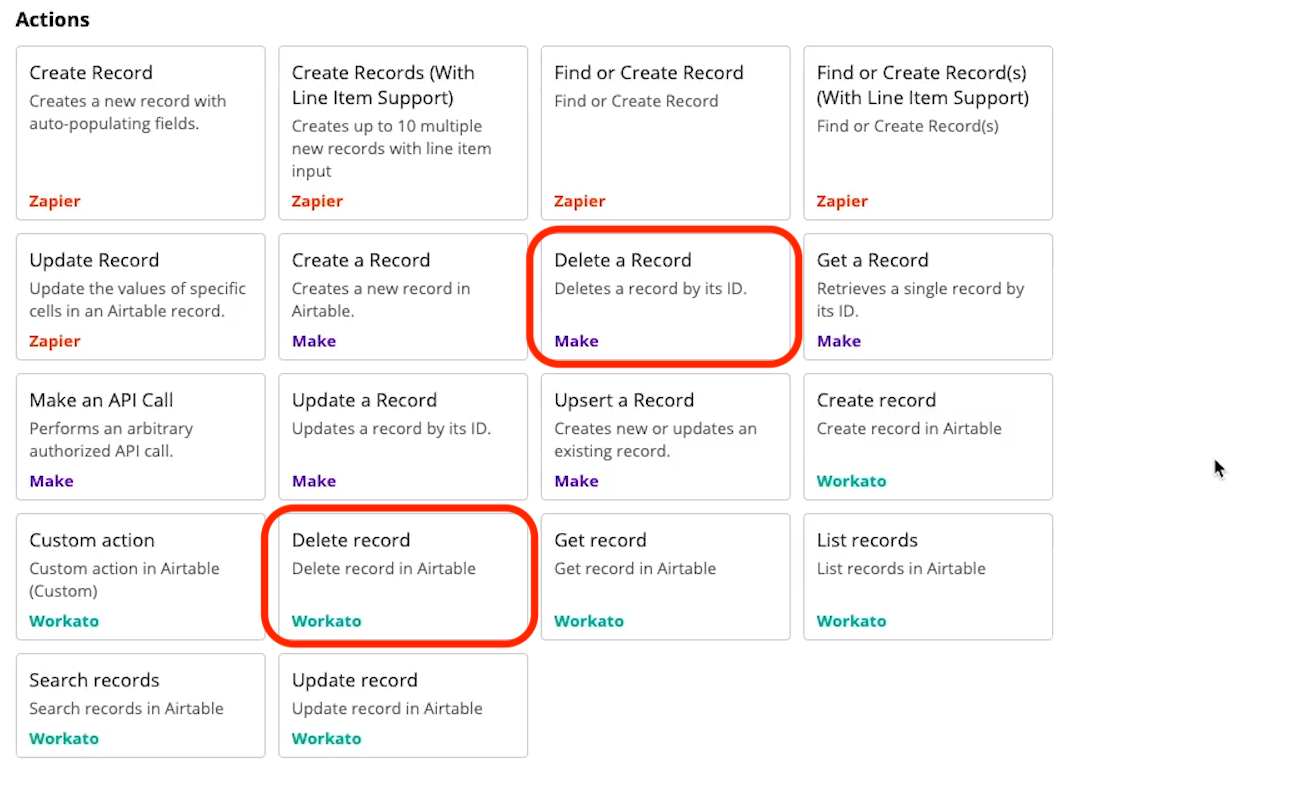Pick Workato's 'Create record in Airtable' card
The width and height of the screenshot is (1311, 785).
[x=927, y=436]
